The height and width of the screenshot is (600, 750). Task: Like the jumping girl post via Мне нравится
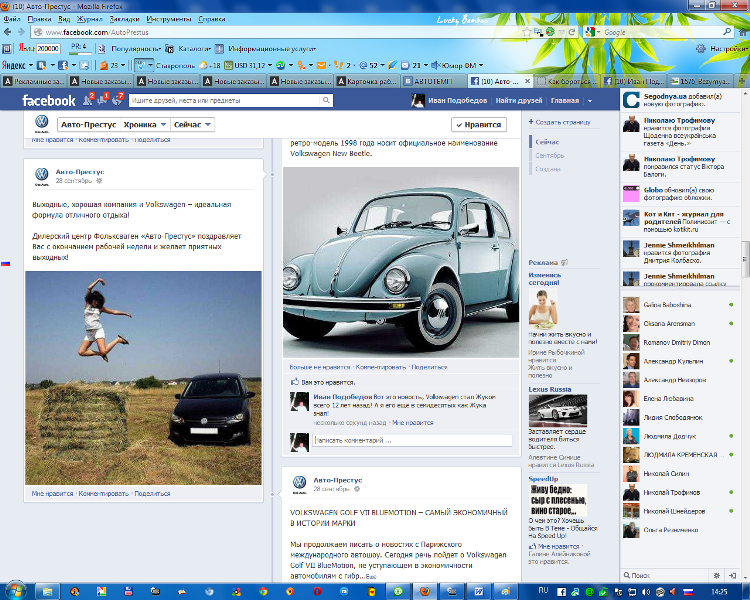52,493
